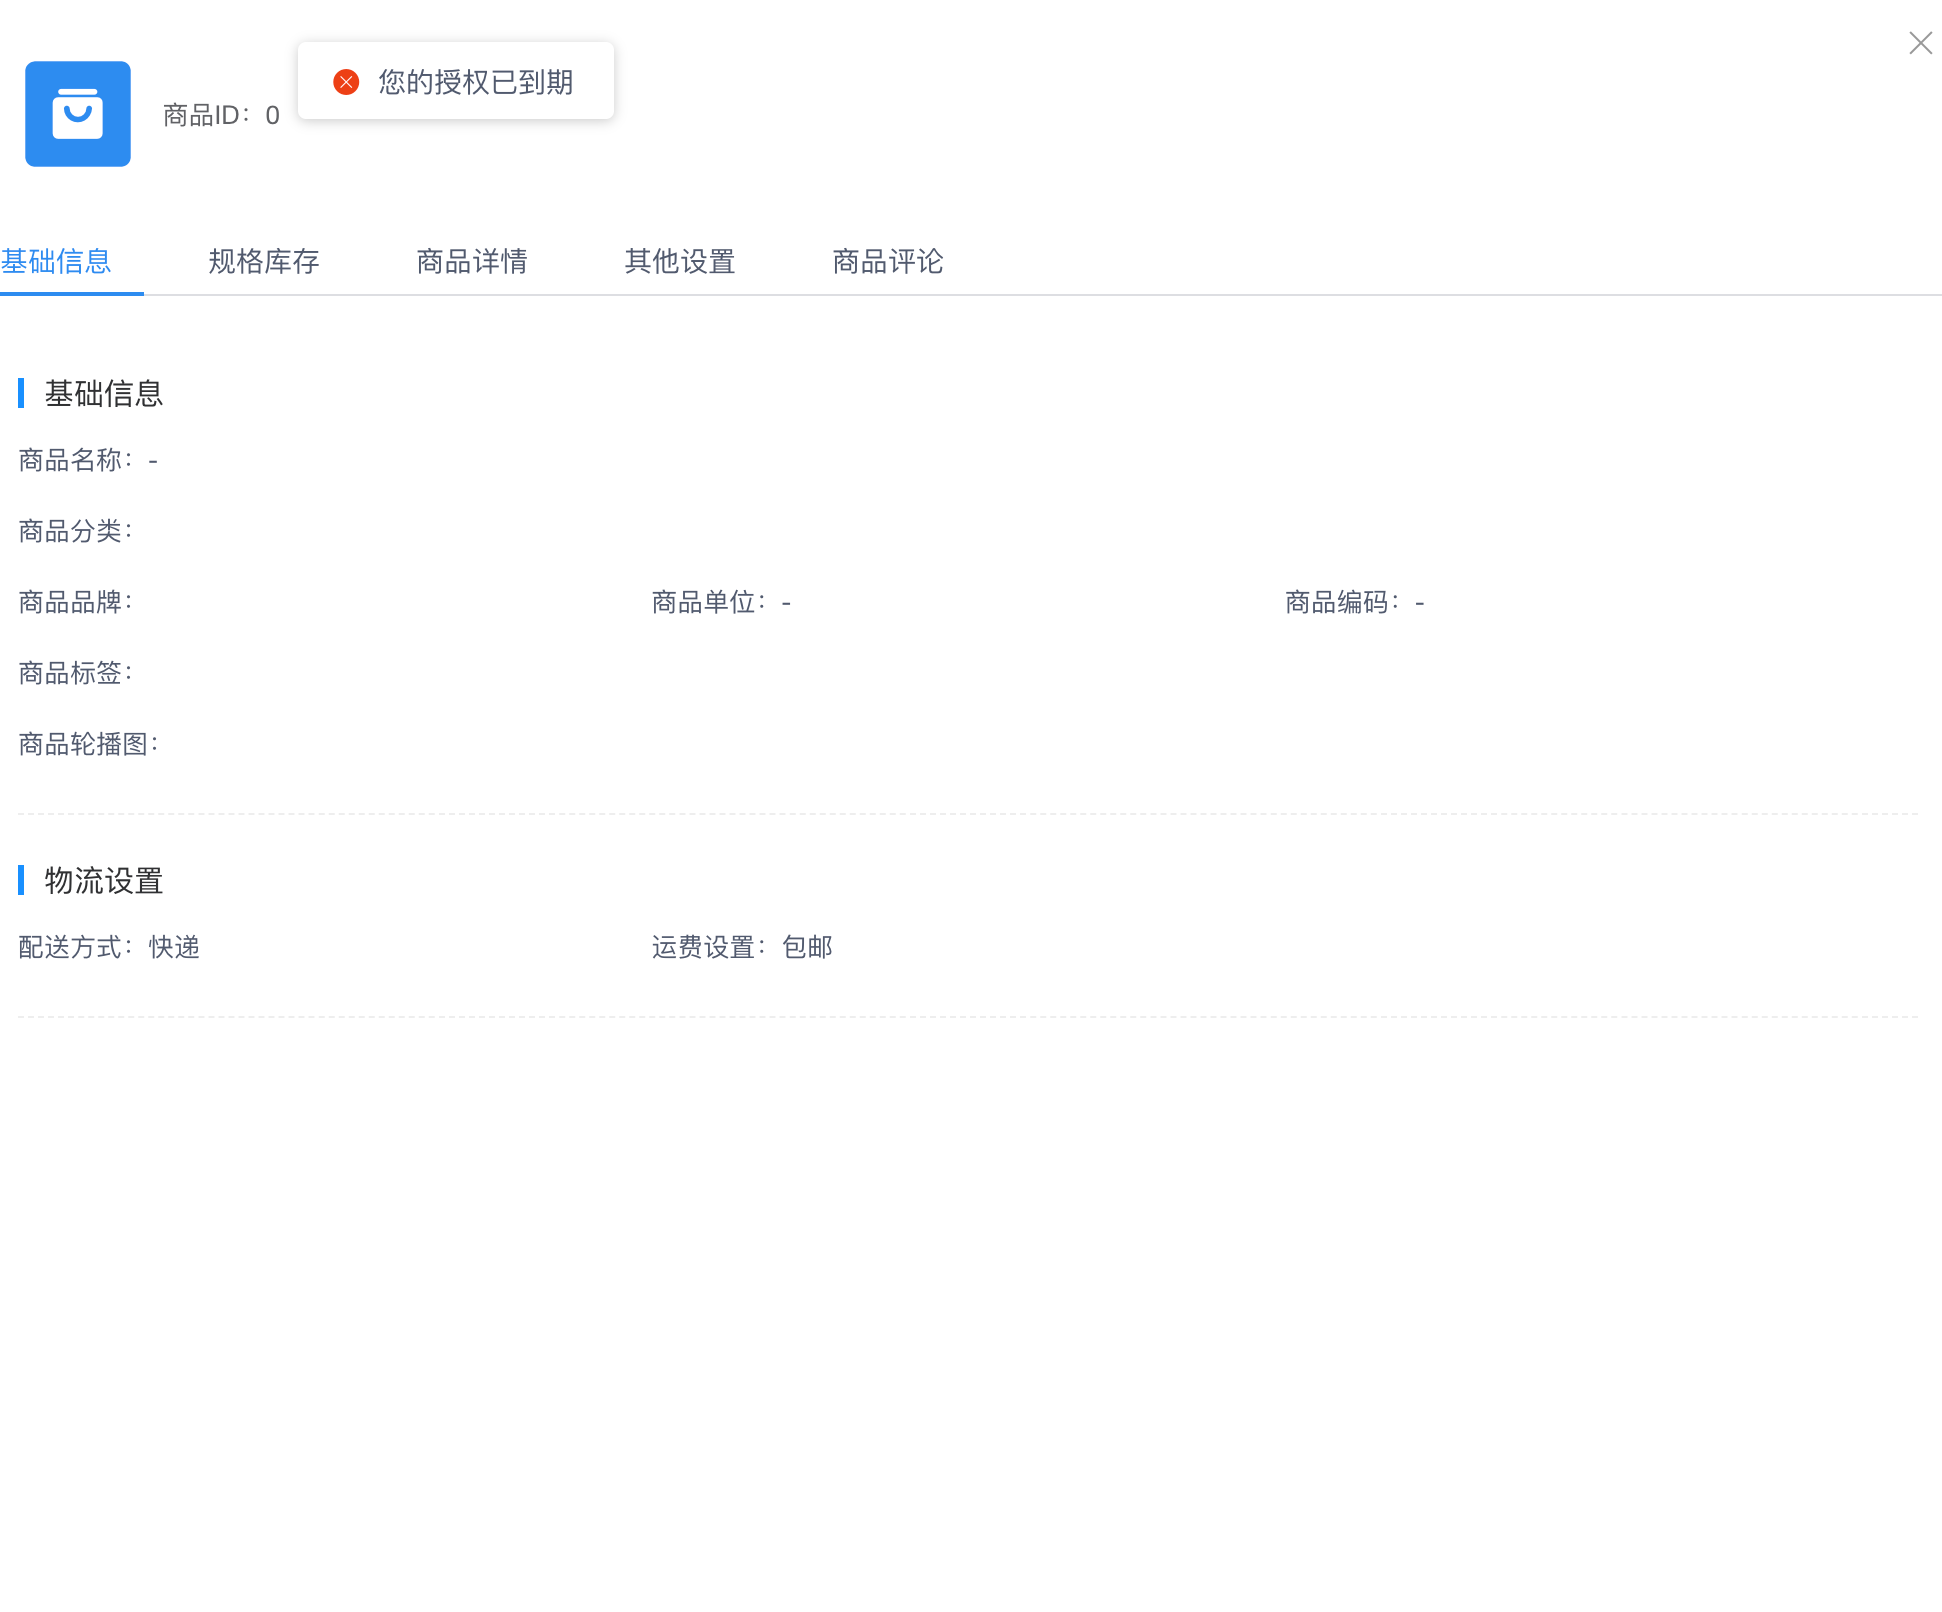Open the 商品评论 tab
Image resolution: width=1942 pixels, height=1612 pixels.
tap(888, 262)
